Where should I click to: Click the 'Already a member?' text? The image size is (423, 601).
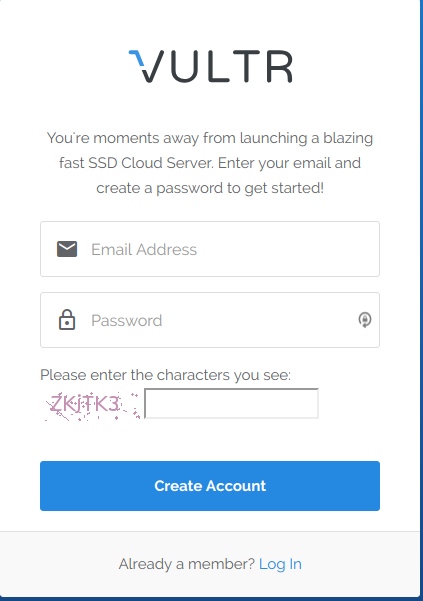pyautogui.click(x=187, y=564)
